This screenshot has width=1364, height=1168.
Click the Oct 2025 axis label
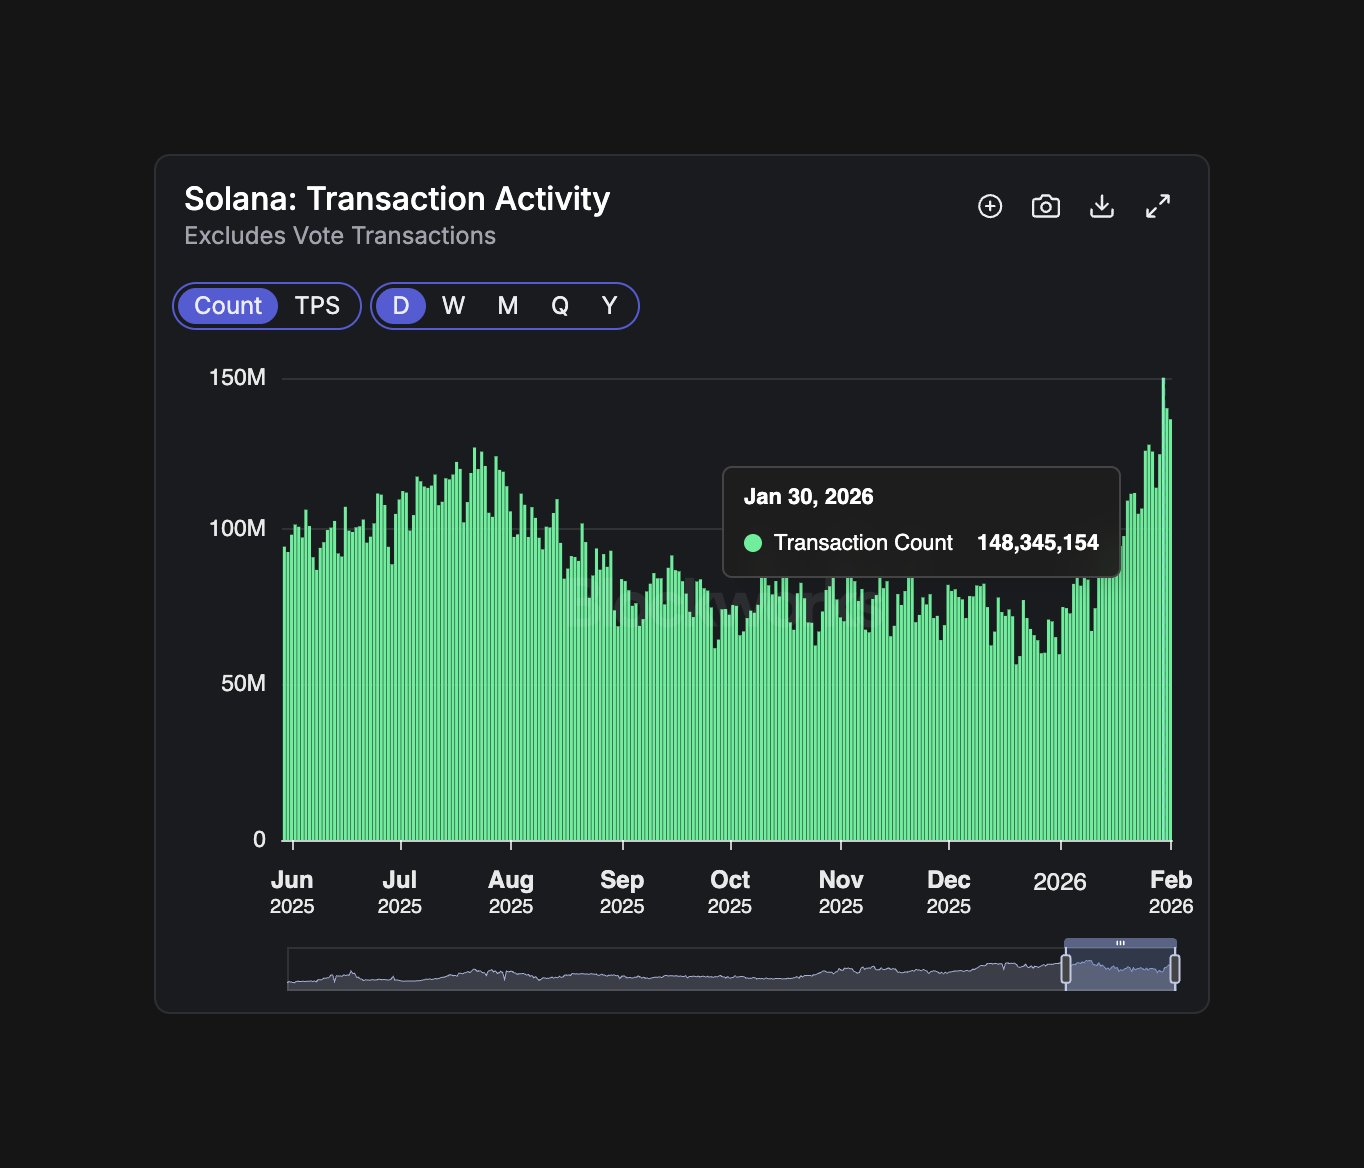(x=730, y=892)
